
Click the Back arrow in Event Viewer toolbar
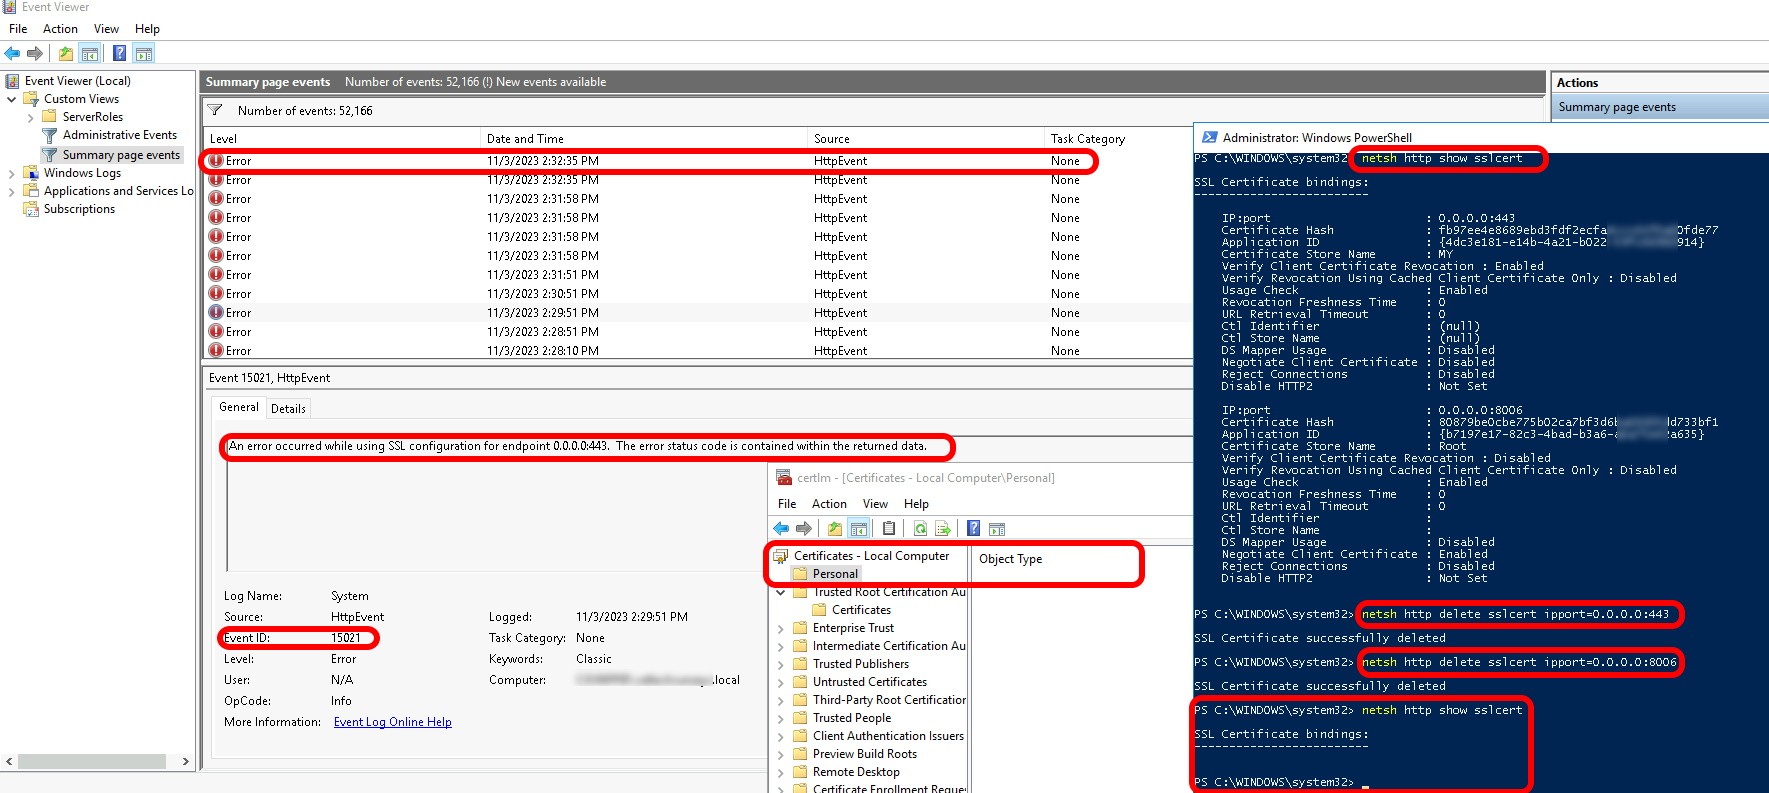pyautogui.click(x=12, y=53)
